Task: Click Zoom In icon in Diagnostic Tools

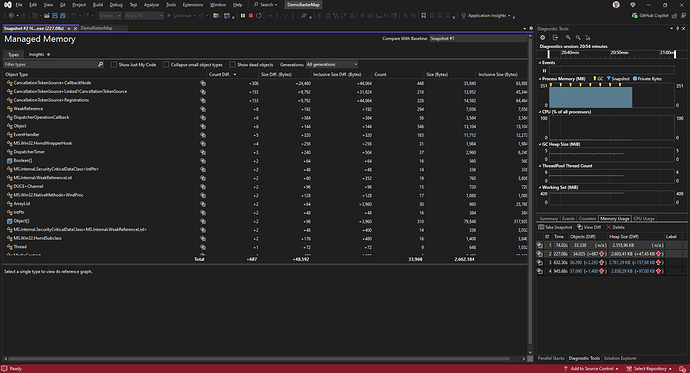Action: (568, 38)
